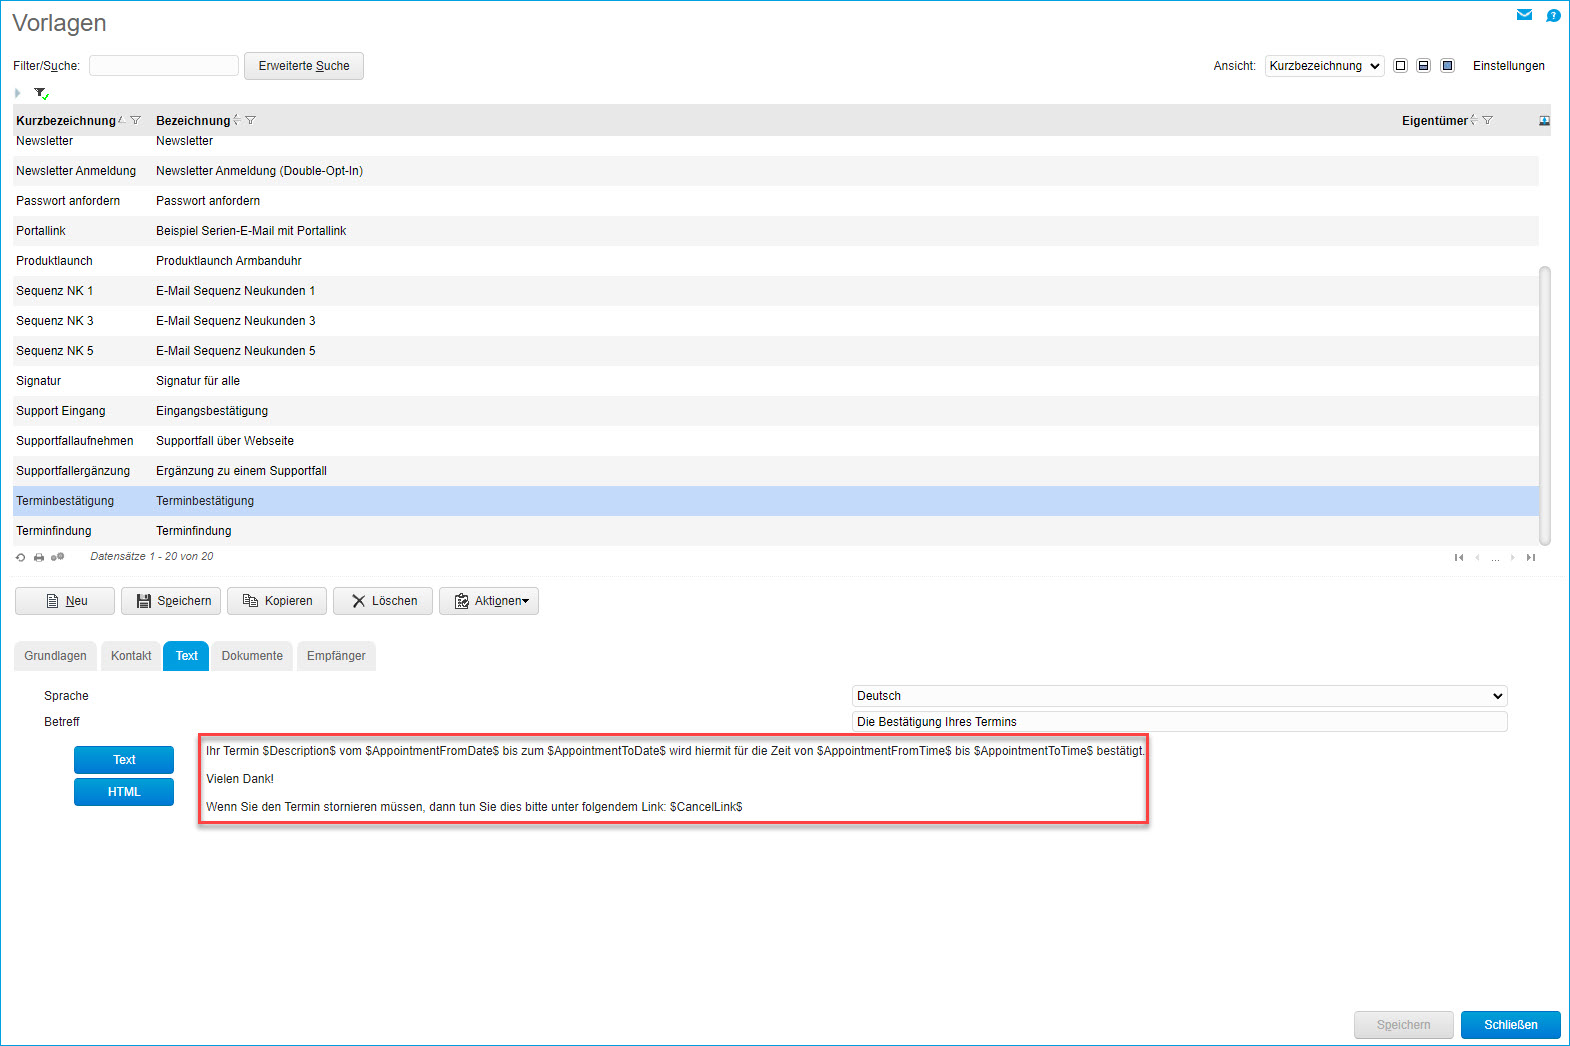Open the Grundlagen tab
Image resolution: width=1570 pixels, height=1046 pixels.
coord(55,656)
